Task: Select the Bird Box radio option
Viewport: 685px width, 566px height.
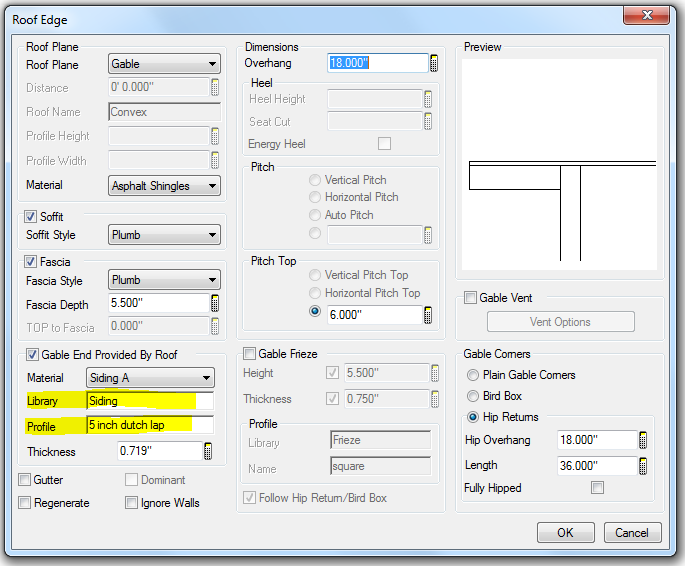Action: coord(473,396)
